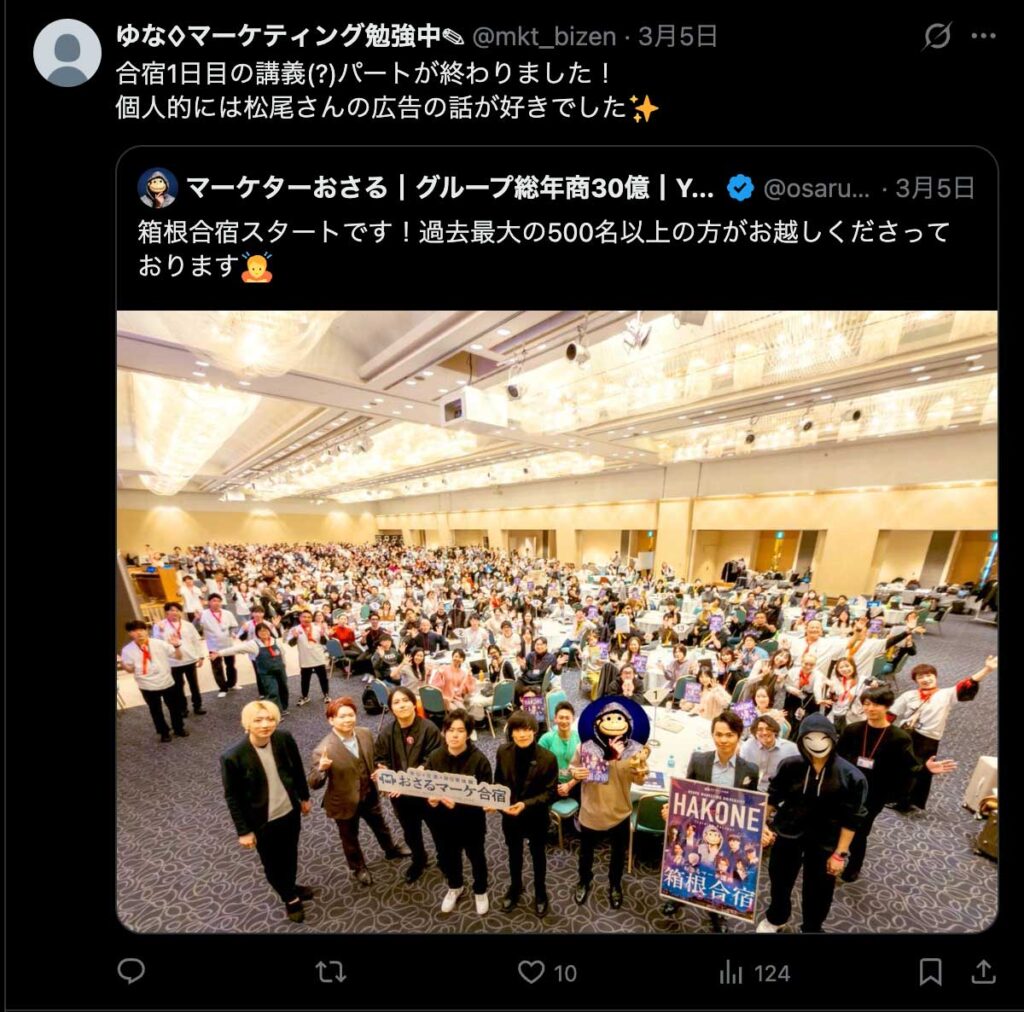
Task: Click the repost arrows icon
Action: [x=331, y=972]
